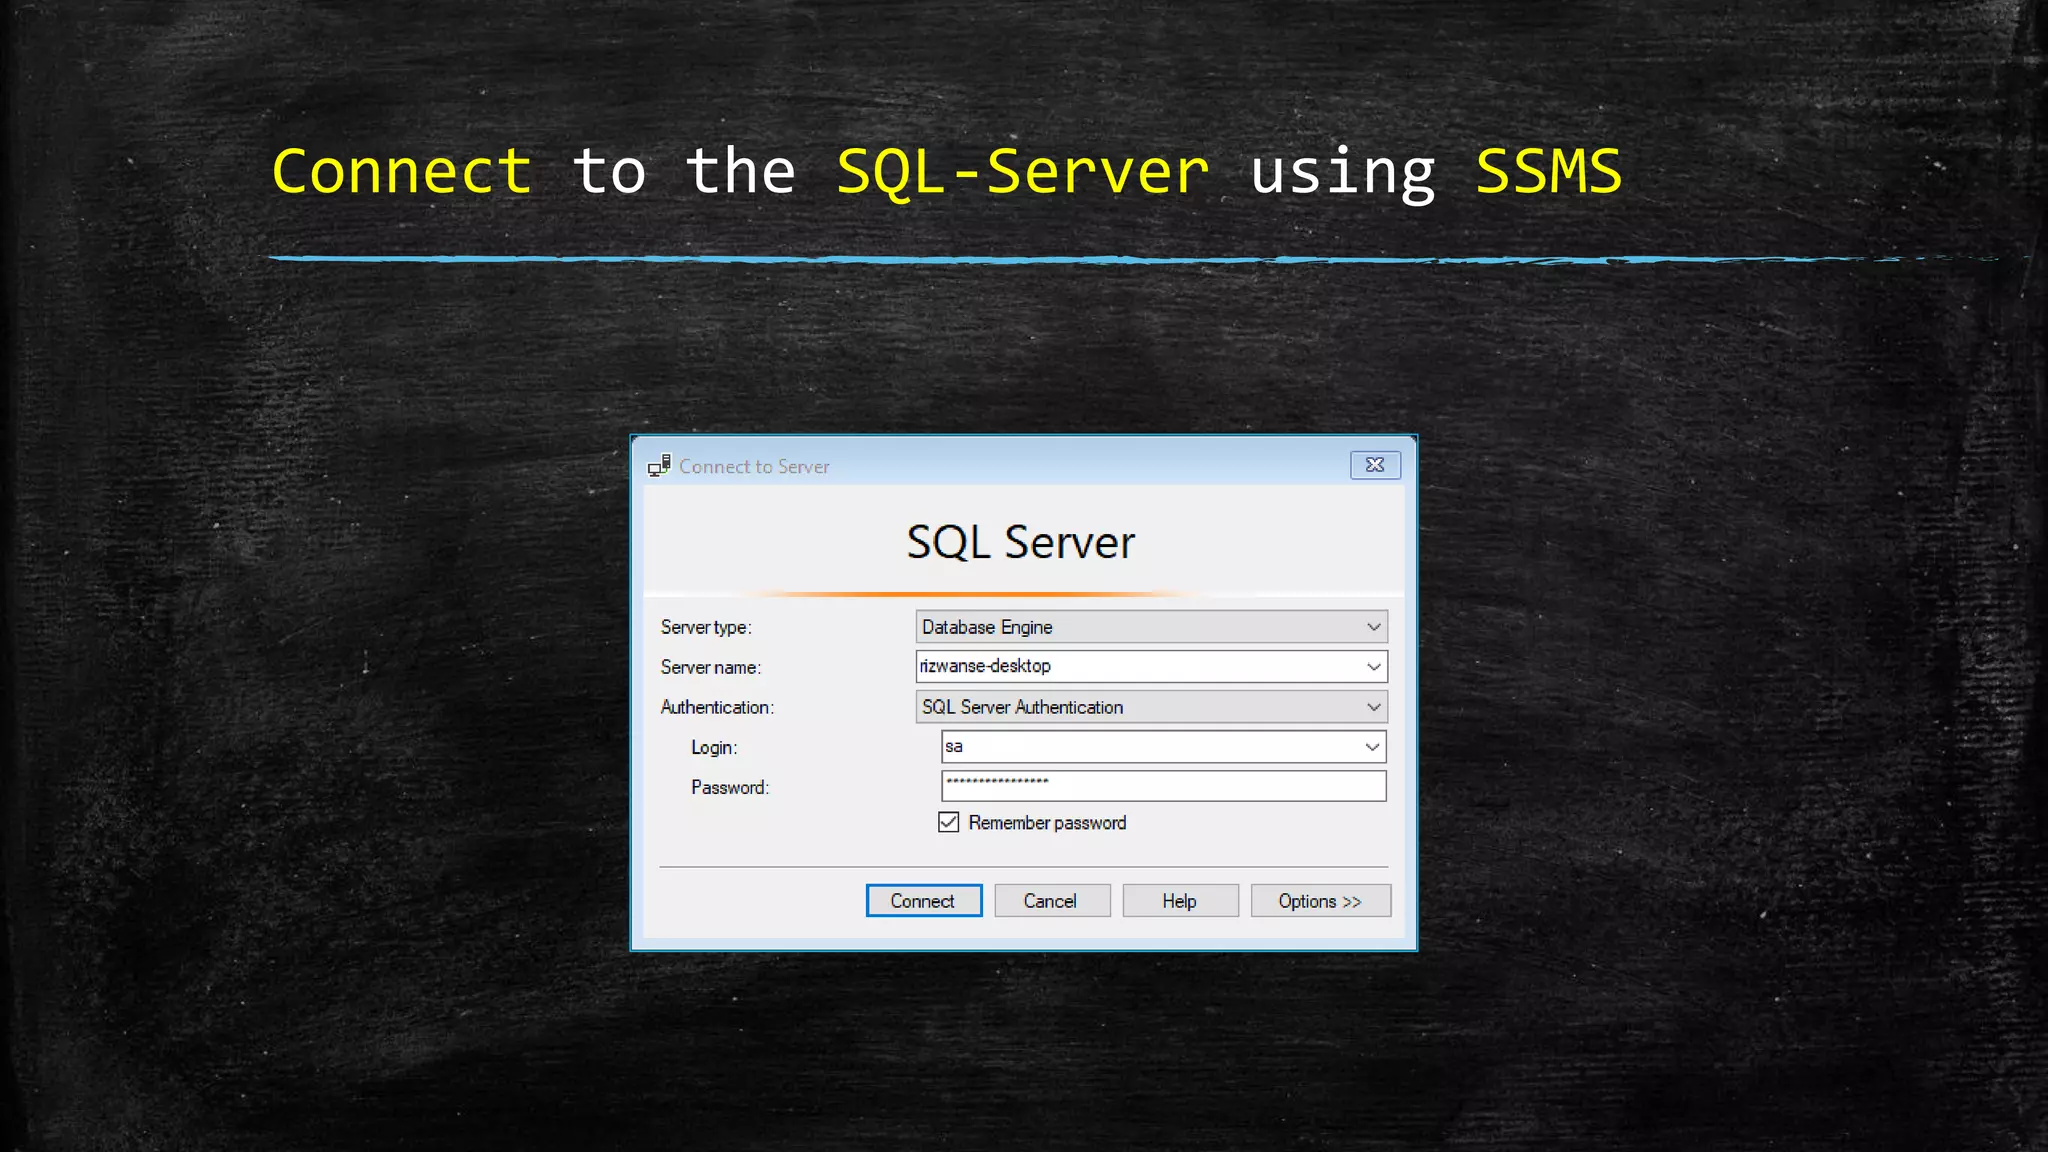Close the Connect to Server dialog
Viewport: 2048px width, 1152px height.
click(1375, 465)
